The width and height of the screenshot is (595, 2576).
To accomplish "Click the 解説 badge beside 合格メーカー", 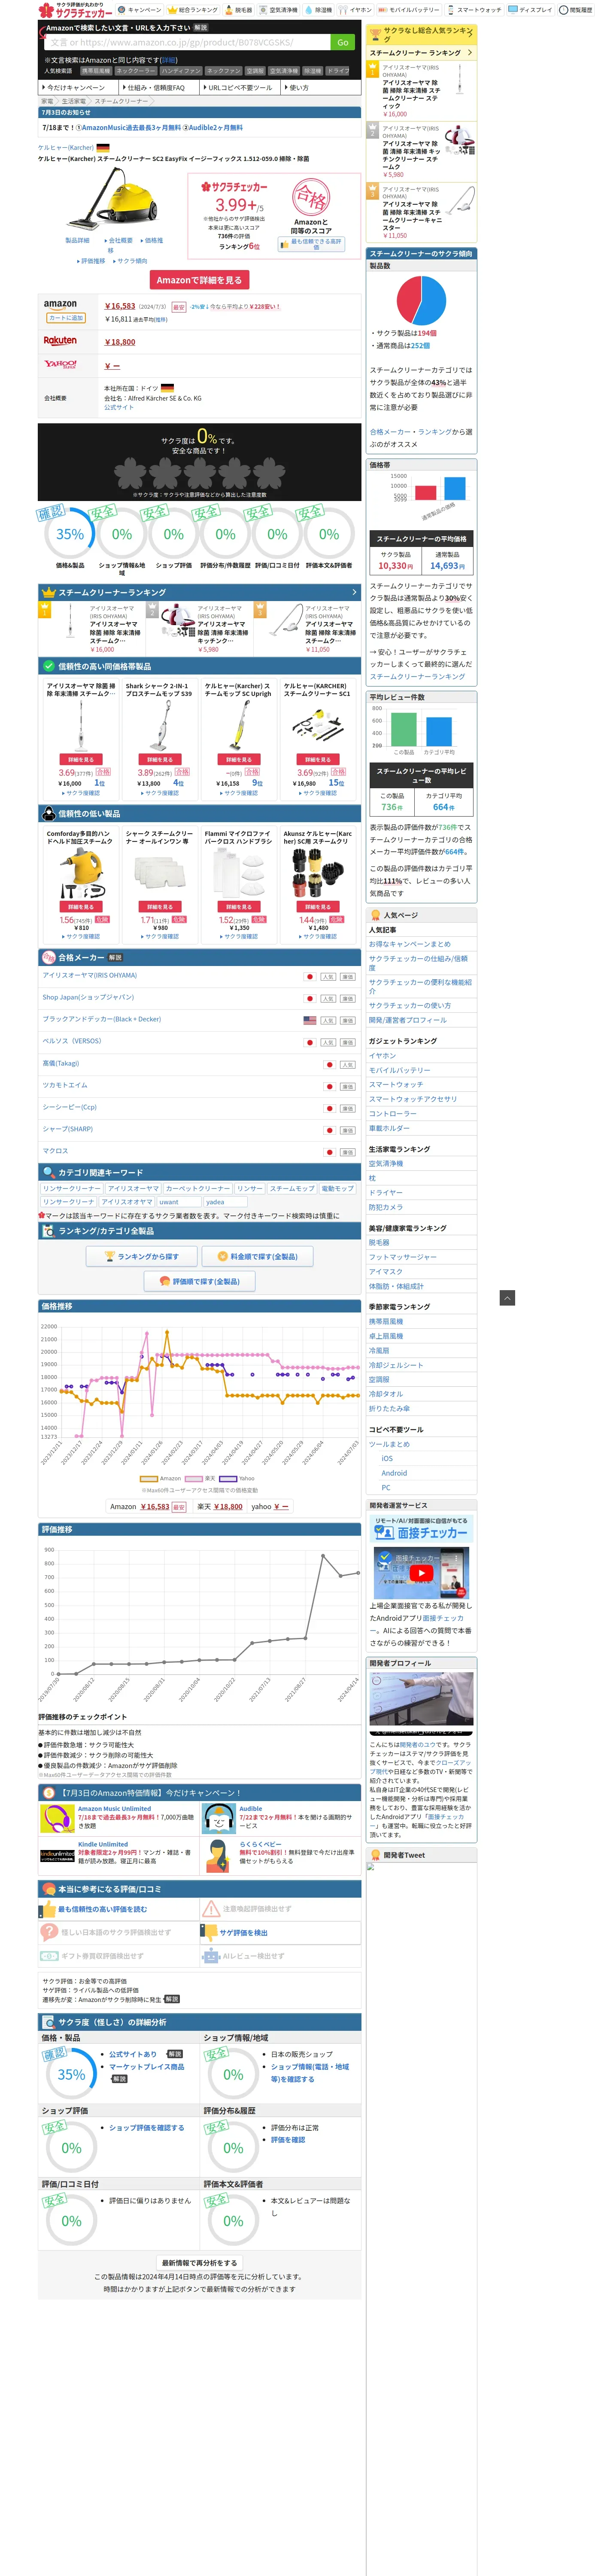I will point(115,957).
